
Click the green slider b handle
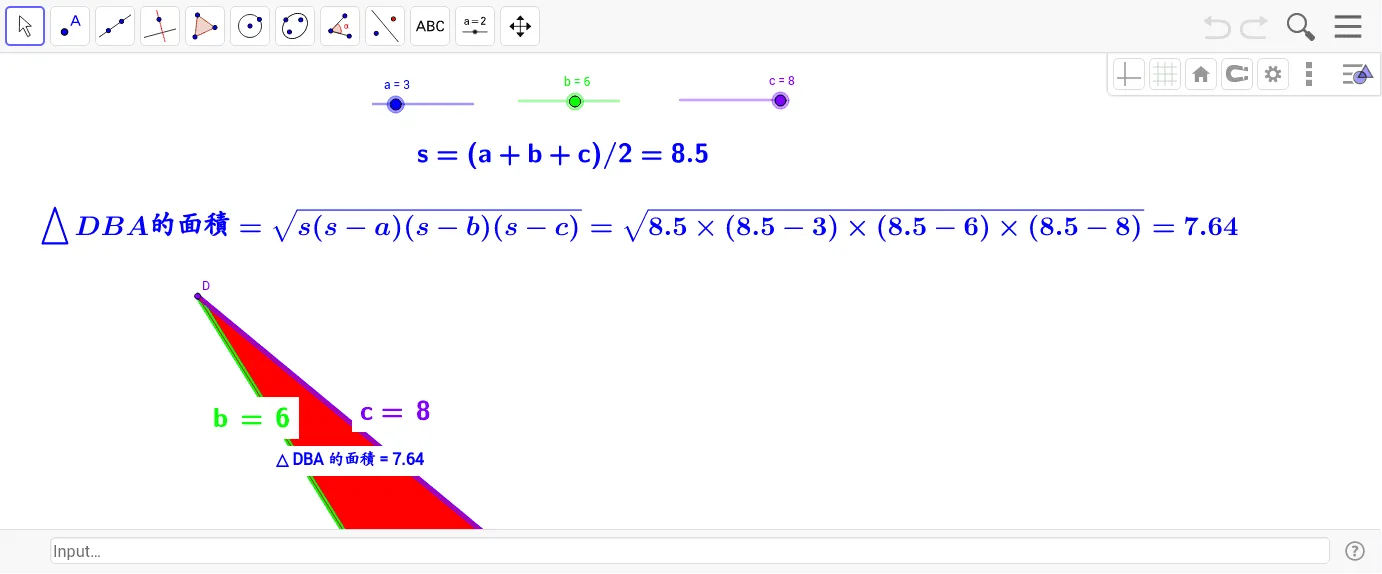575,101
